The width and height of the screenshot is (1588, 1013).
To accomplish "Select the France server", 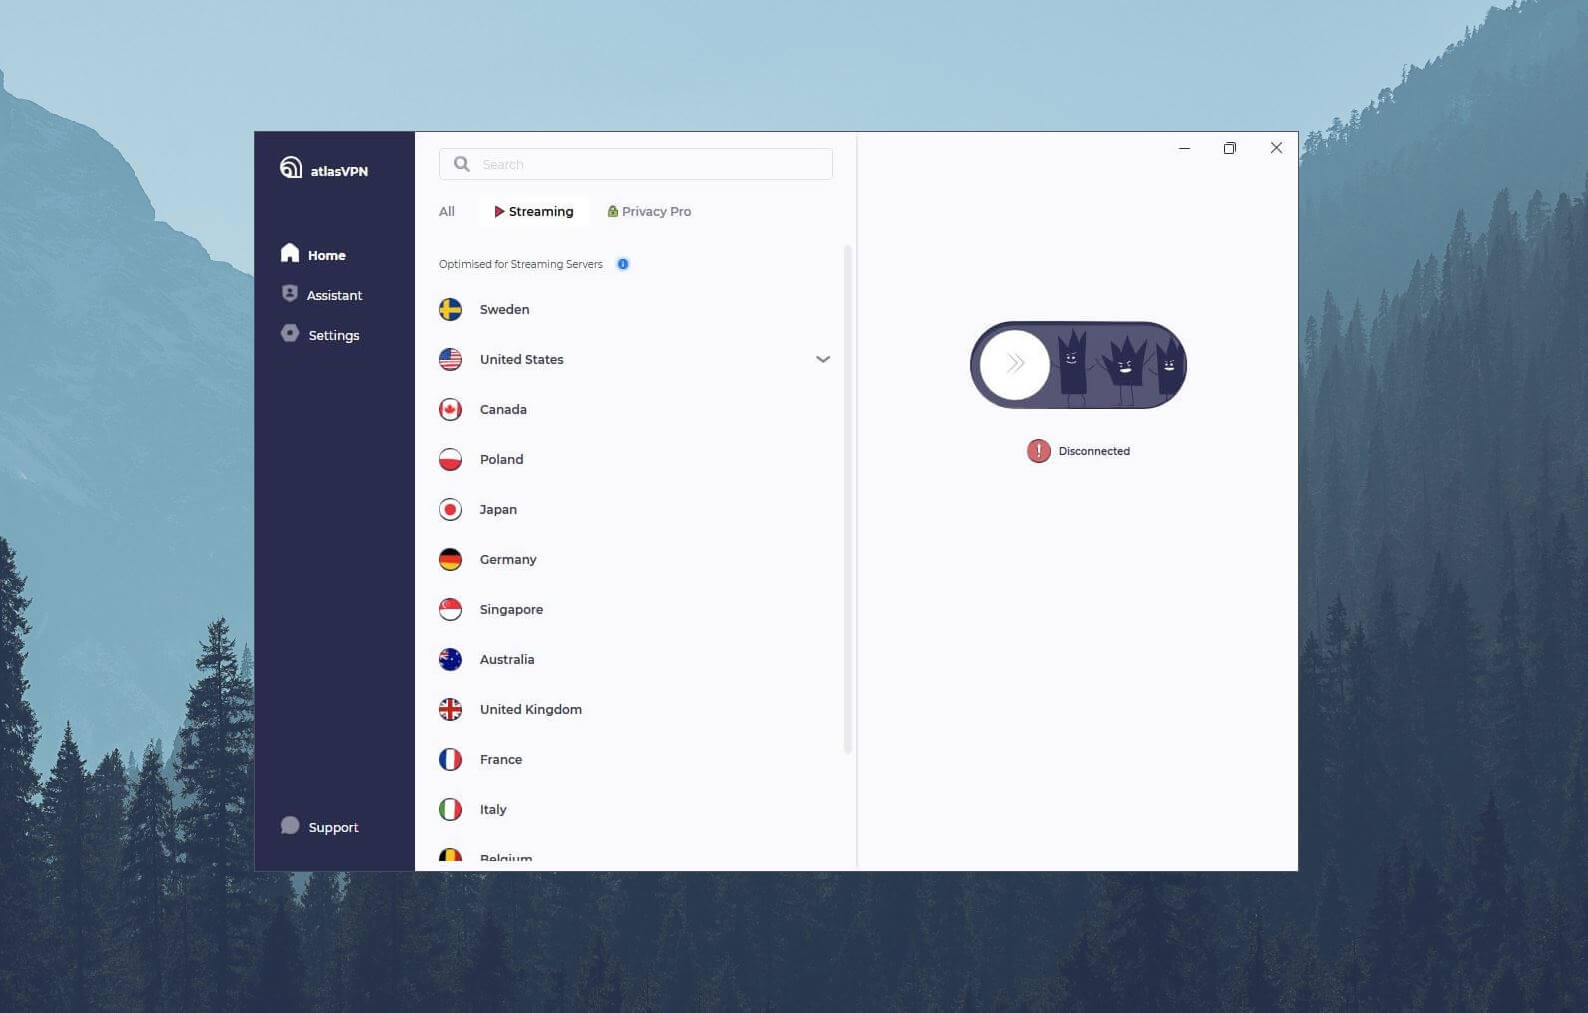I will click(x=635, y=759).
